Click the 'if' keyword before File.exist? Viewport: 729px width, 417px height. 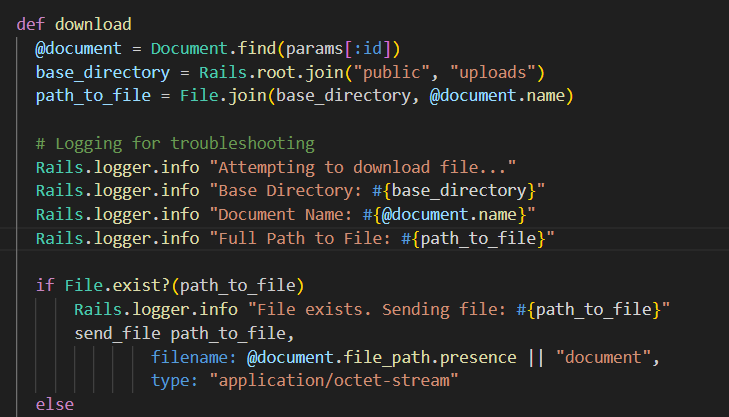(45, 286)
